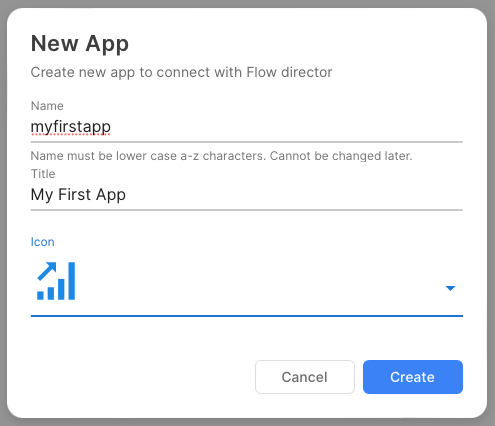Screen dimensions: 495x426
Task: Focus the Title field with My First App
Action: [246, 195]
